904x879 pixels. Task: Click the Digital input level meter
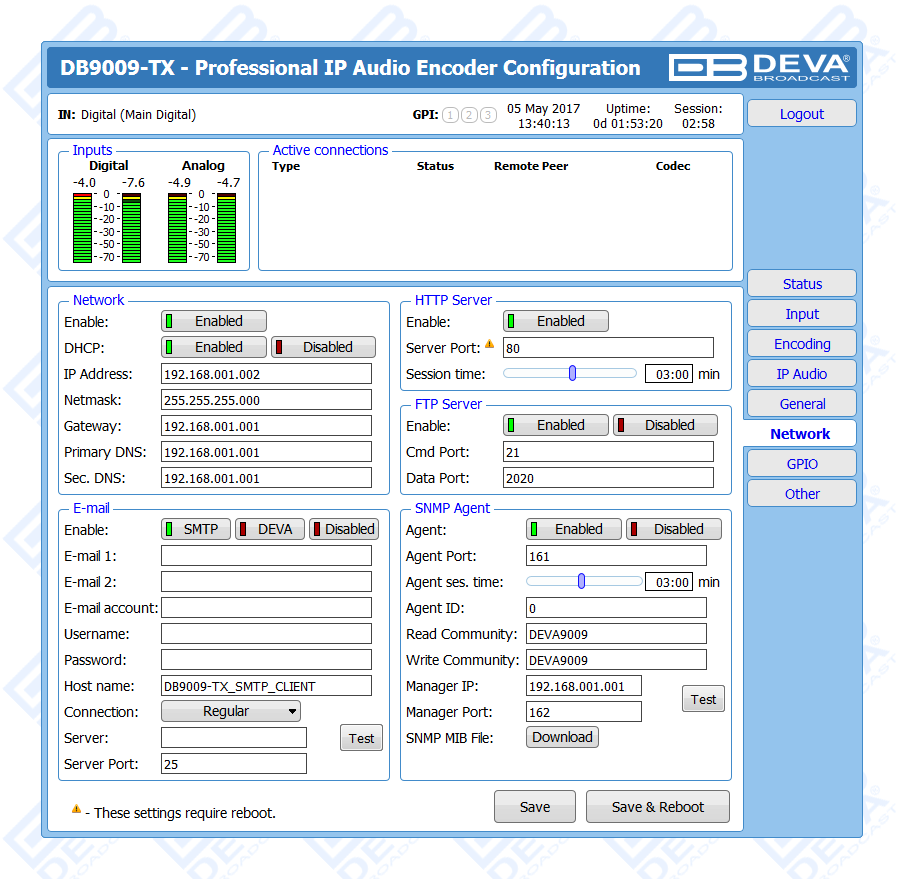tap(108, 227)
